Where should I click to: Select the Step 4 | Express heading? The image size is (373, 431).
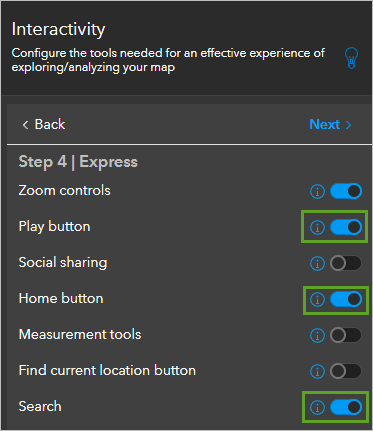78,162
